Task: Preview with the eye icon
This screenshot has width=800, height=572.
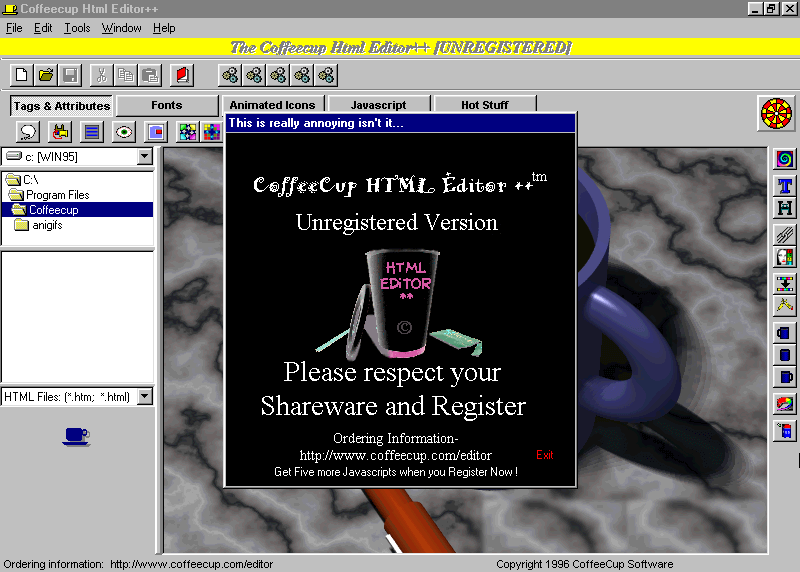Action: [x=124, y=132]
